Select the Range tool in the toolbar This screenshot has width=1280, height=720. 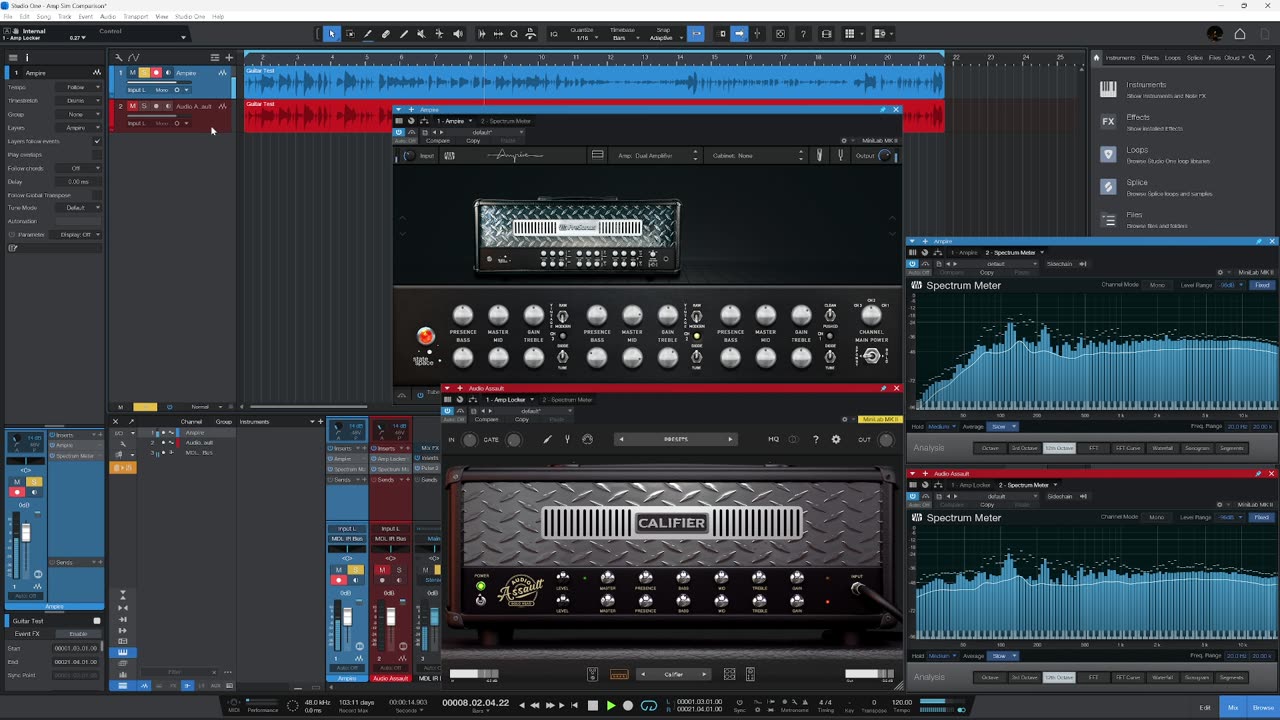[x=350, y=34]
